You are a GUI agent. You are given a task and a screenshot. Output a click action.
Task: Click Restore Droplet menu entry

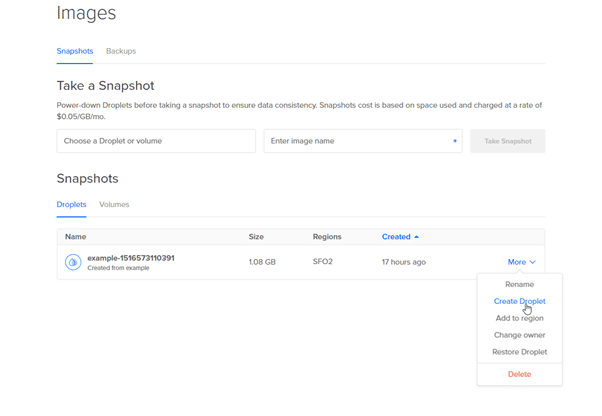[x=519, y=352]
